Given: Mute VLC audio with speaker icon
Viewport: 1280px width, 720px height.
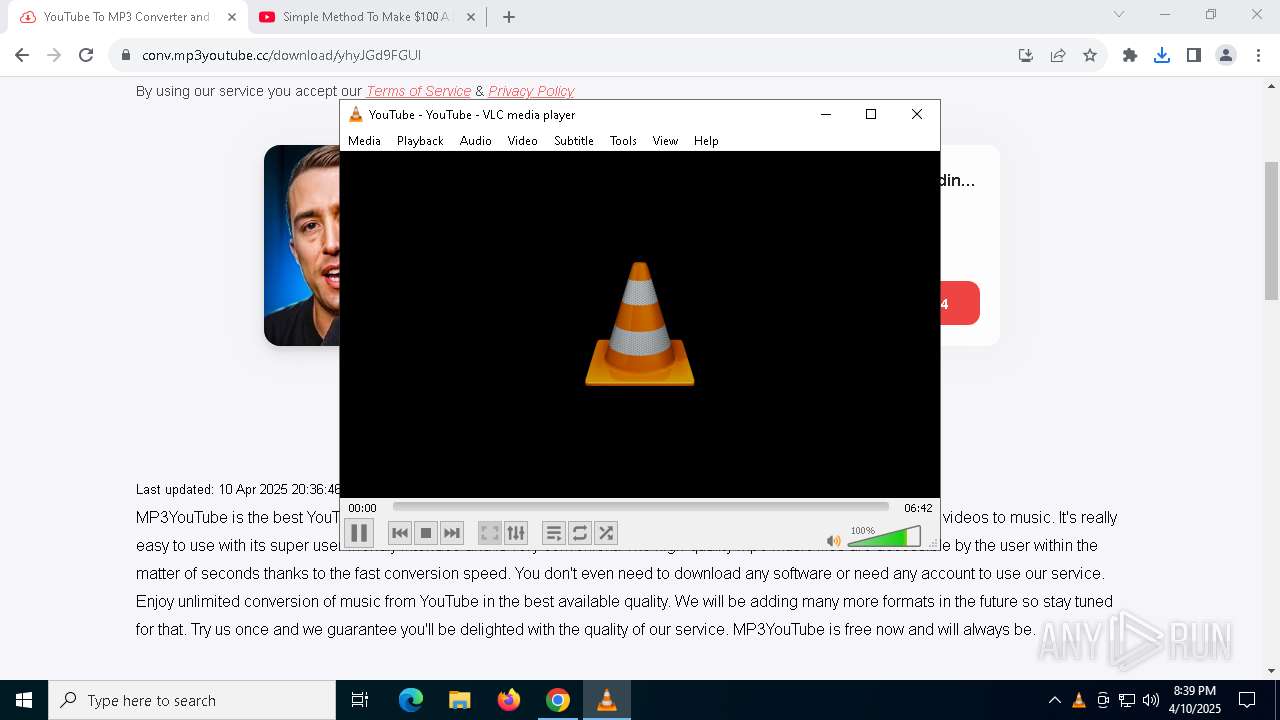Looking at the screenshot, I should click(834, 540).
